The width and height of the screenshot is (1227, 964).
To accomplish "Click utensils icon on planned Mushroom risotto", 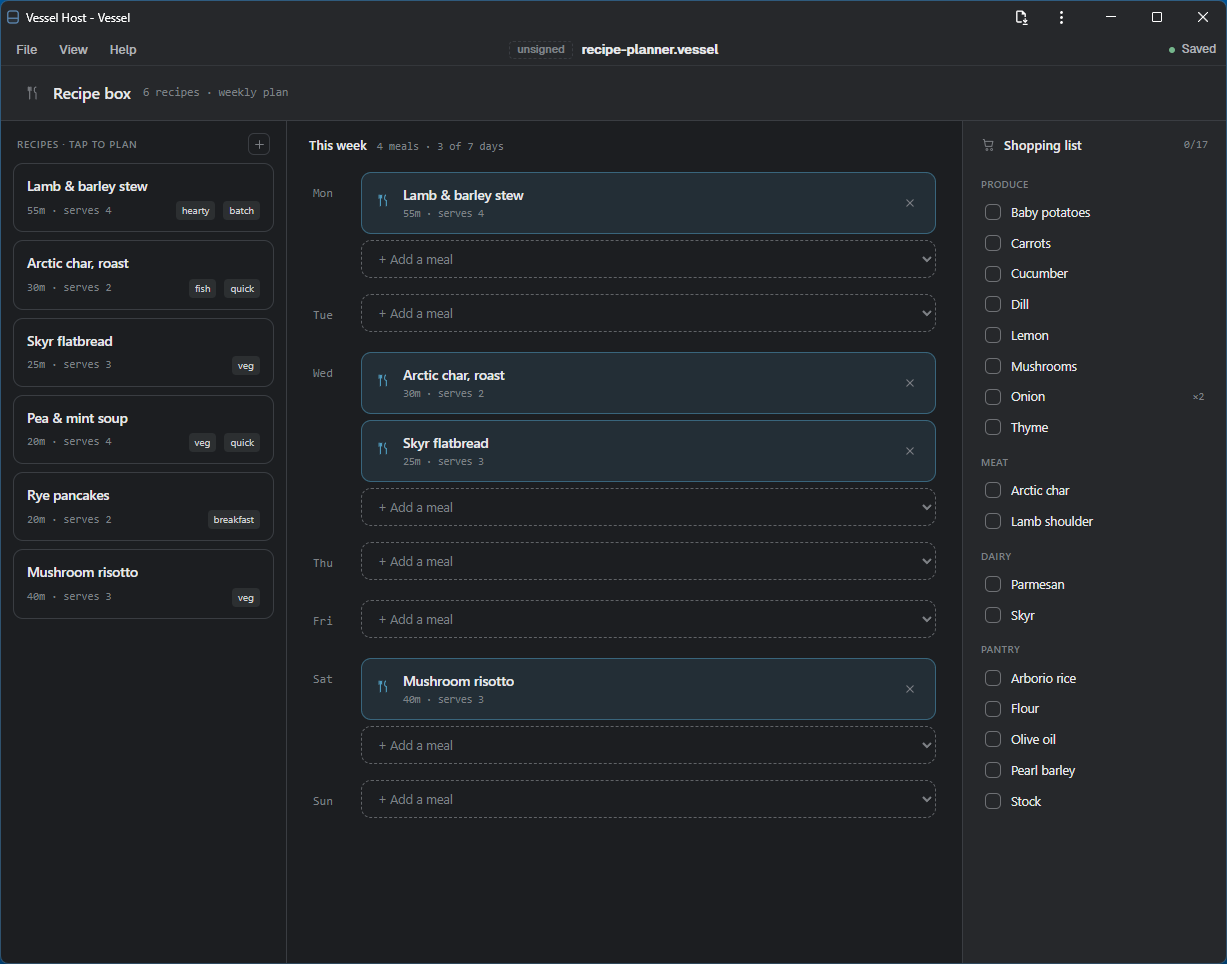I will (383, 687).
